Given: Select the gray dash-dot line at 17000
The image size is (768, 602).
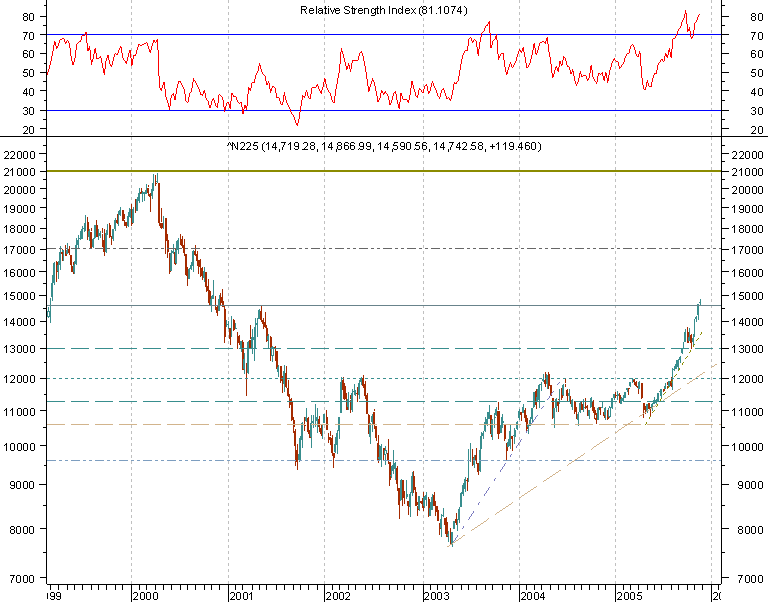Looking at the screenshot, I should (384, 249).
